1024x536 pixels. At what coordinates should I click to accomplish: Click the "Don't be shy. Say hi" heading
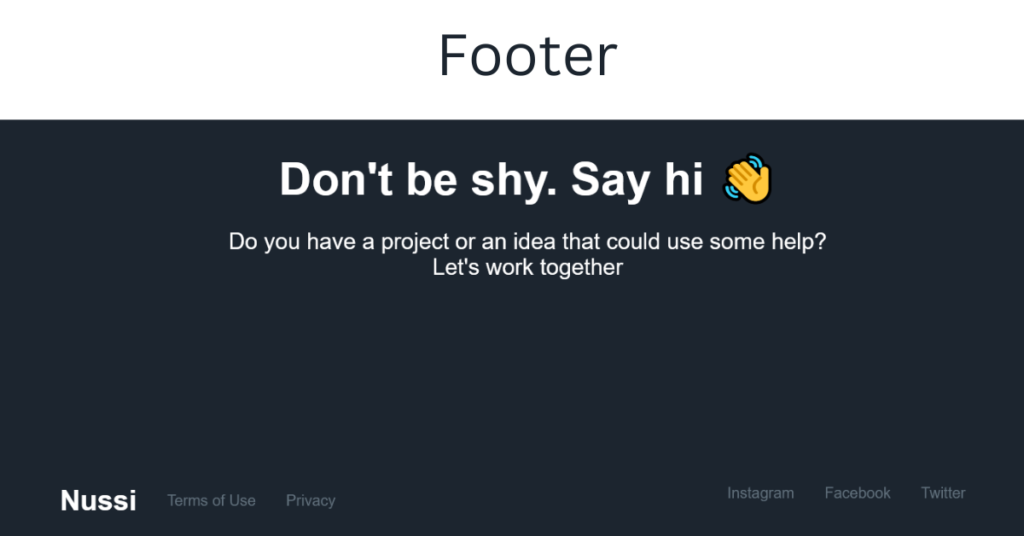pyautogui.click(x=491, y=179)
